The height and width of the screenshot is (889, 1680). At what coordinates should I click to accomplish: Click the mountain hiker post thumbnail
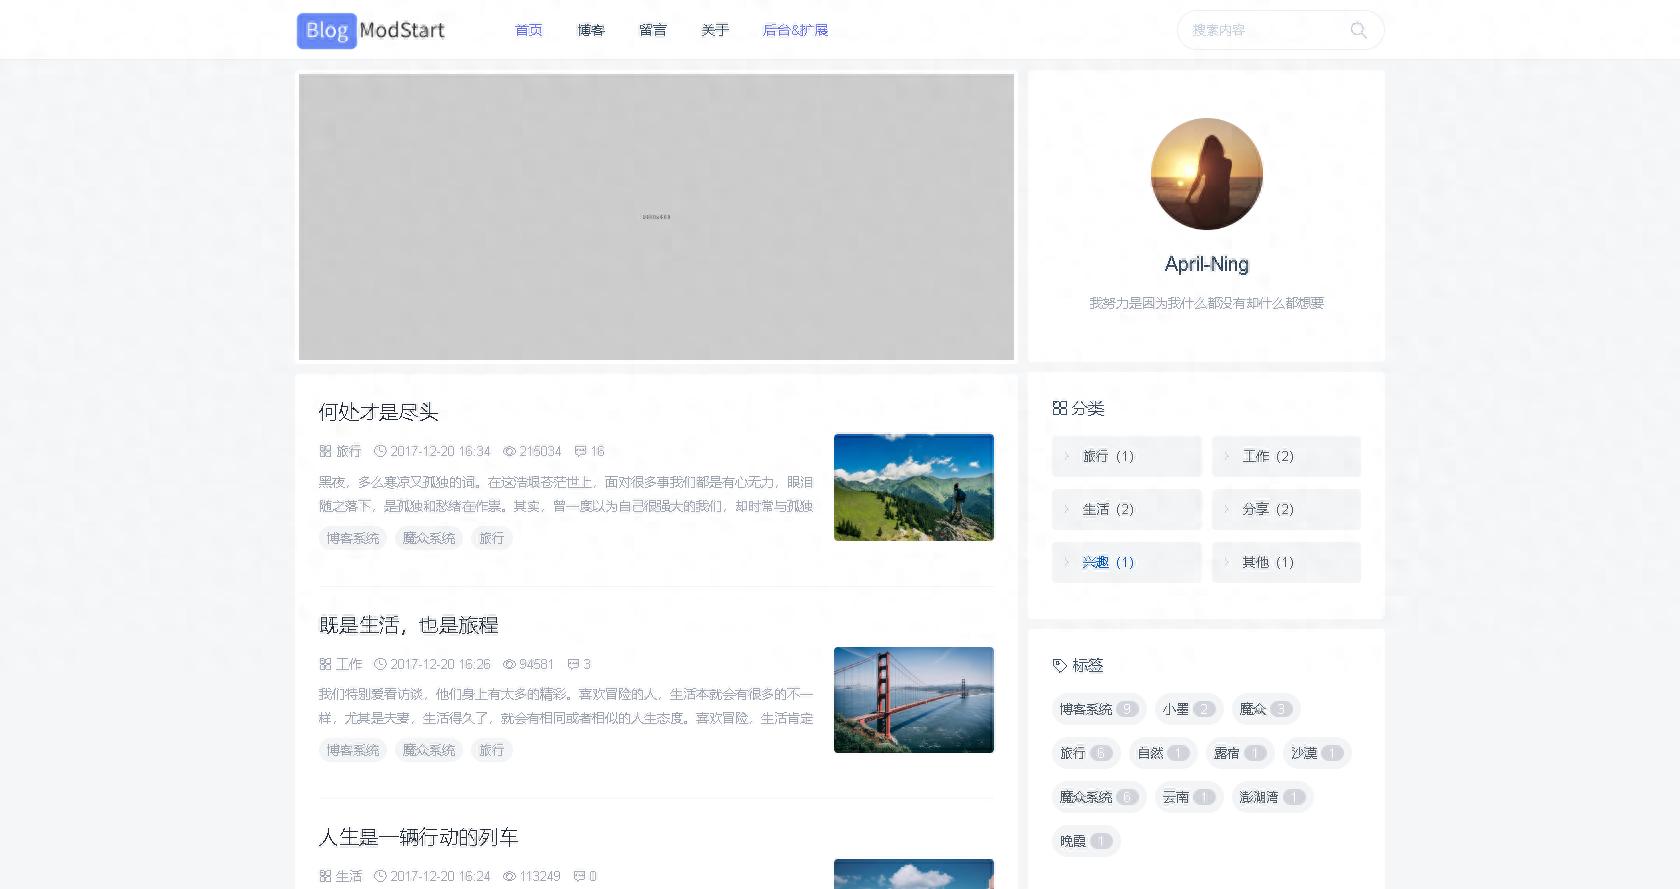click(914, 487)
